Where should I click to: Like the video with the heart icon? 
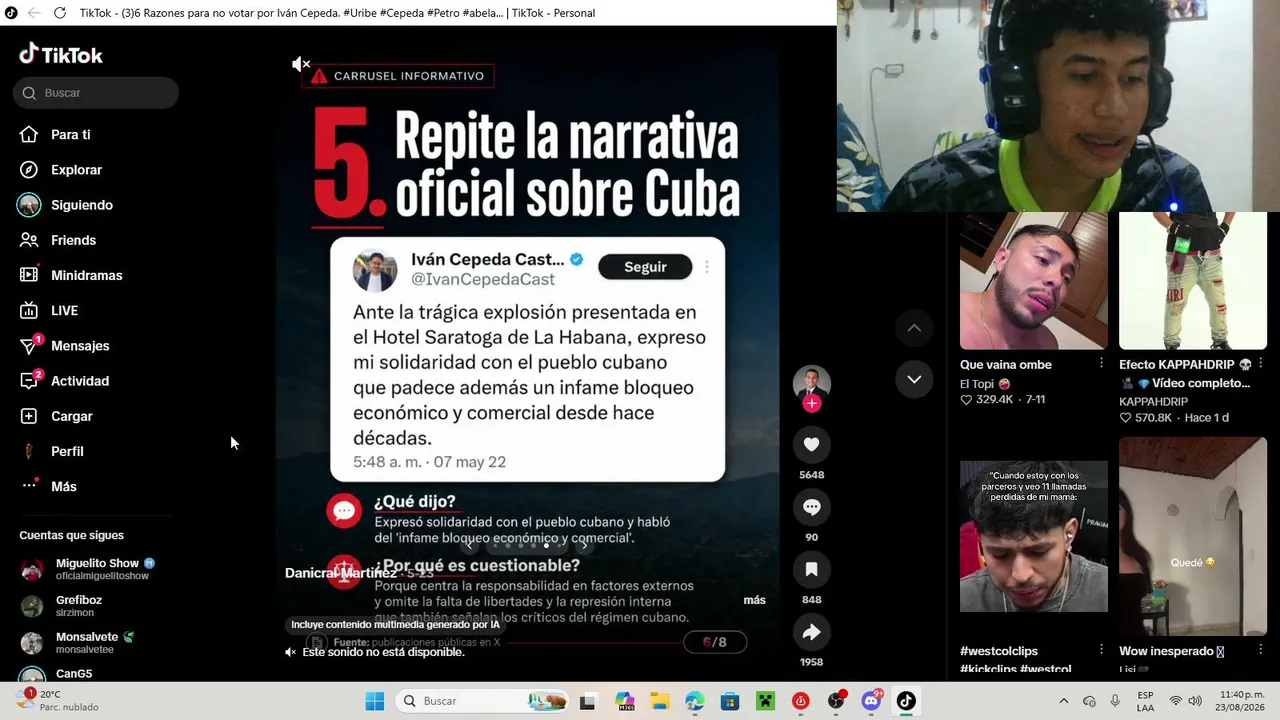(811, 445)
